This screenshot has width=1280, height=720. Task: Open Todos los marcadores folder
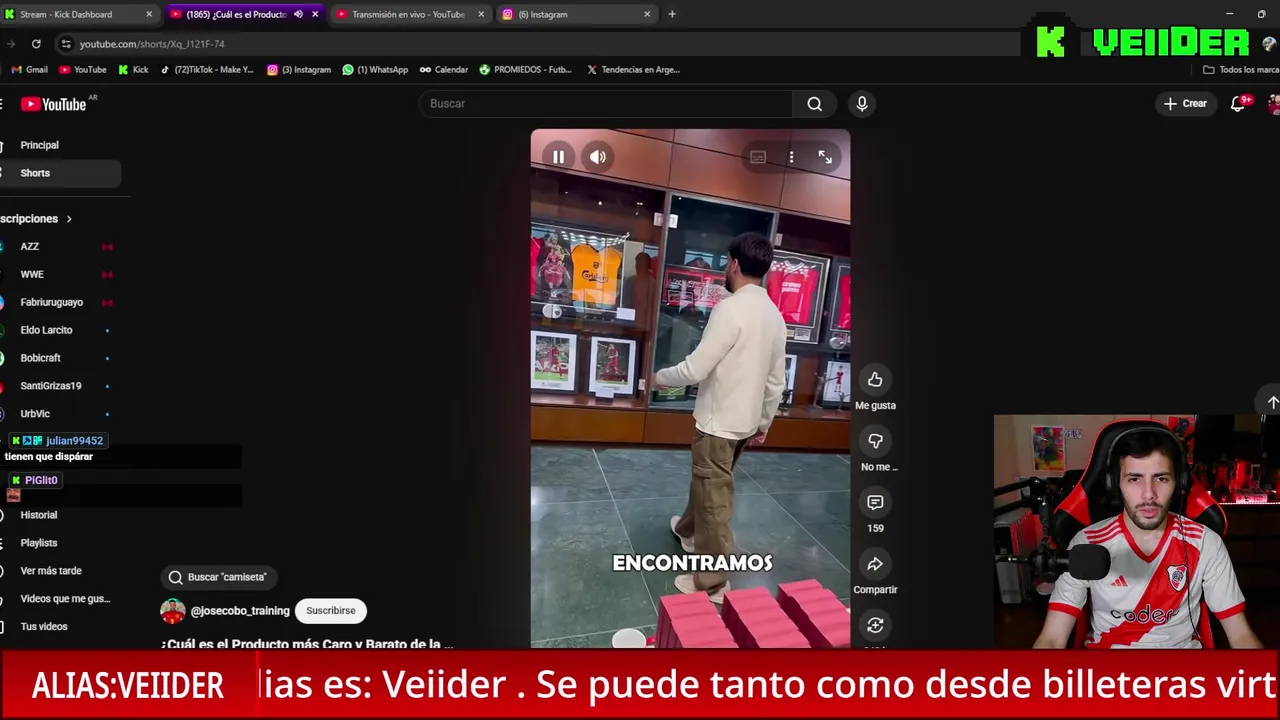point(1241,70)
